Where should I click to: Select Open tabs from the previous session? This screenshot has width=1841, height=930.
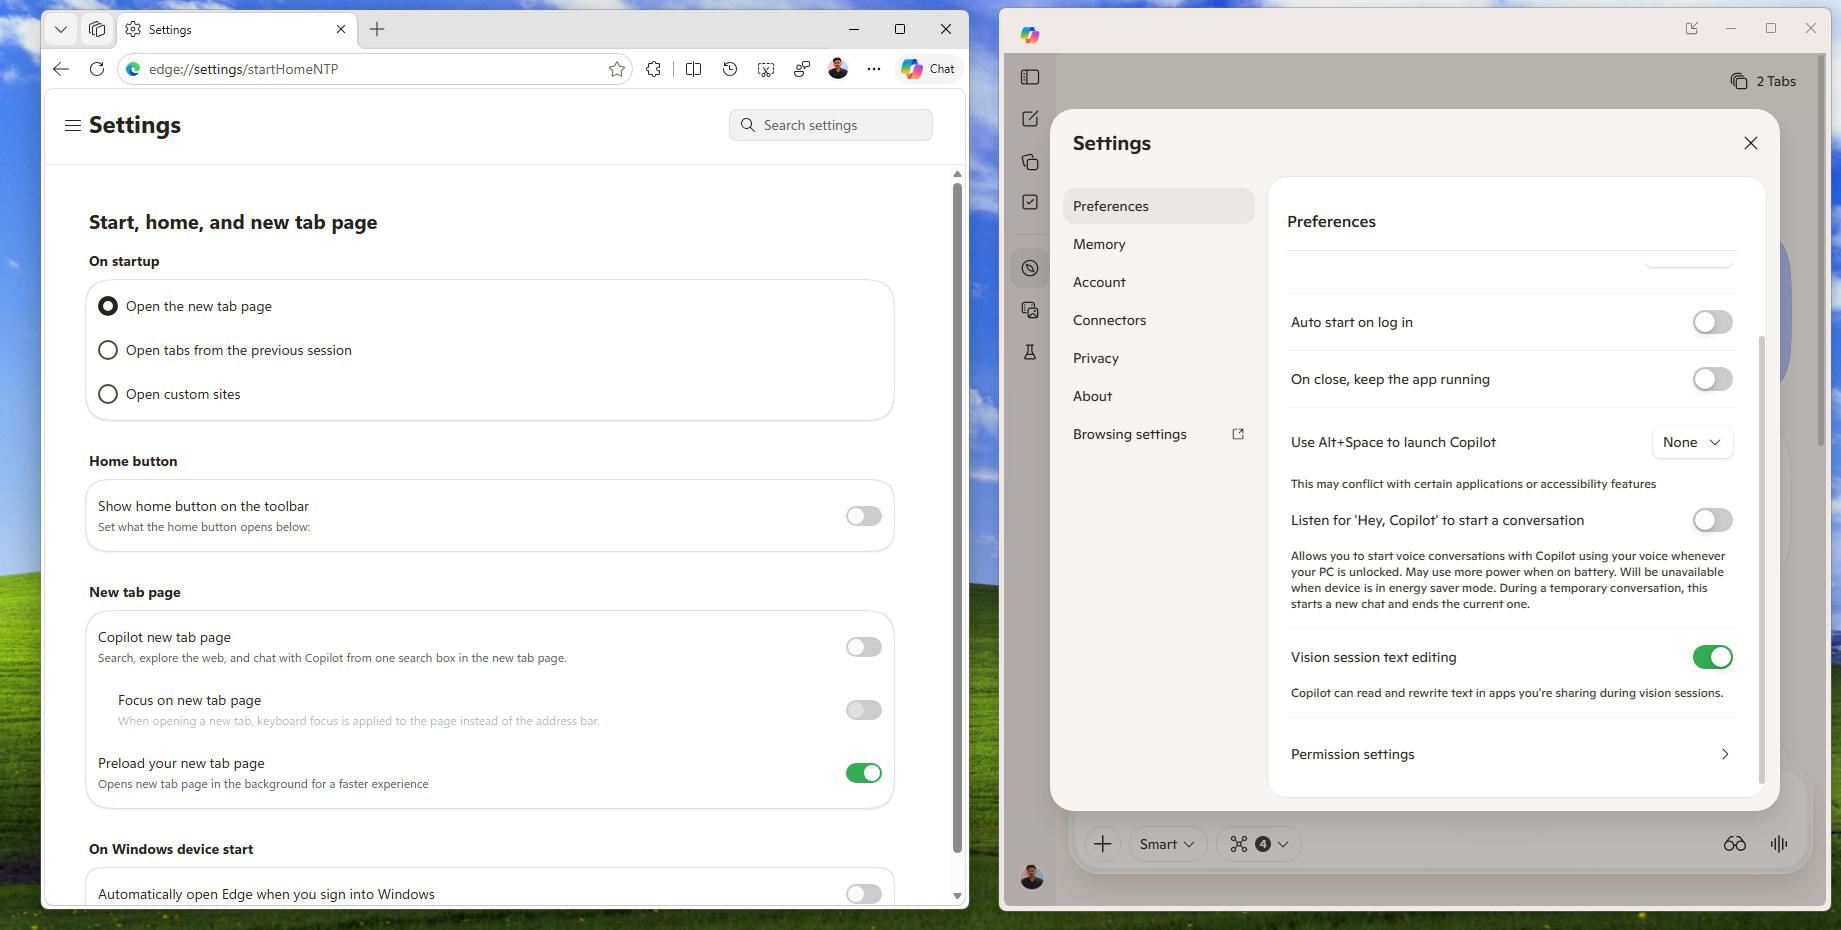pos(108,350)
